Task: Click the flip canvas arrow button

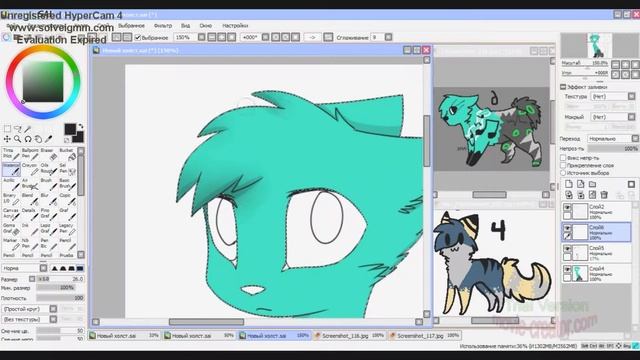Action: click(x=312, y=37)
